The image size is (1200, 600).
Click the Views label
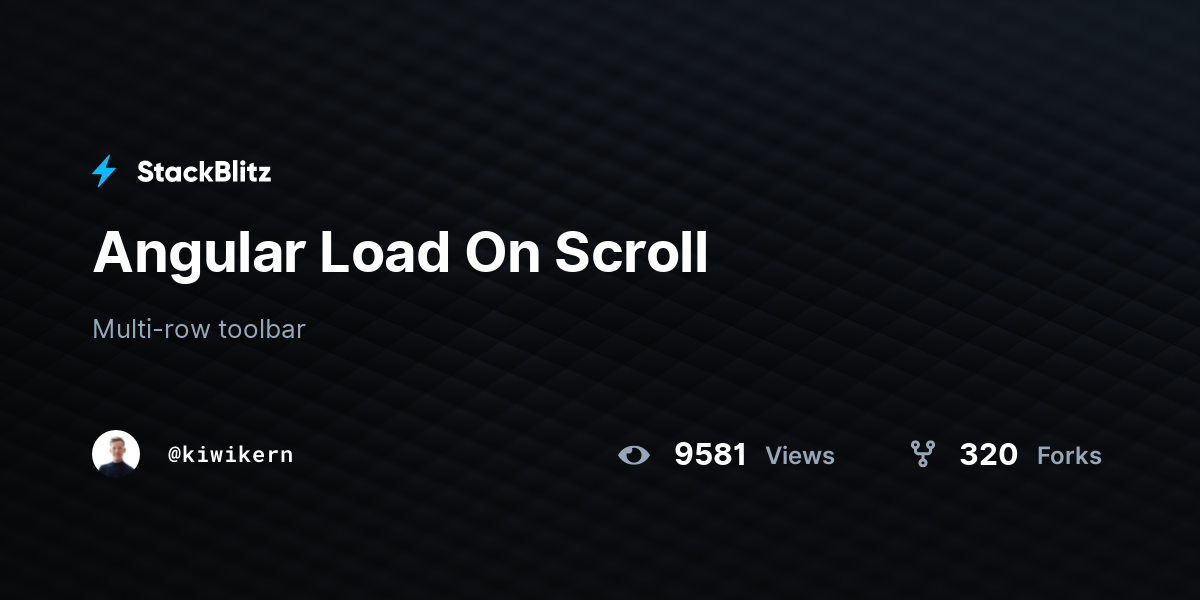(x=800, y=456)
